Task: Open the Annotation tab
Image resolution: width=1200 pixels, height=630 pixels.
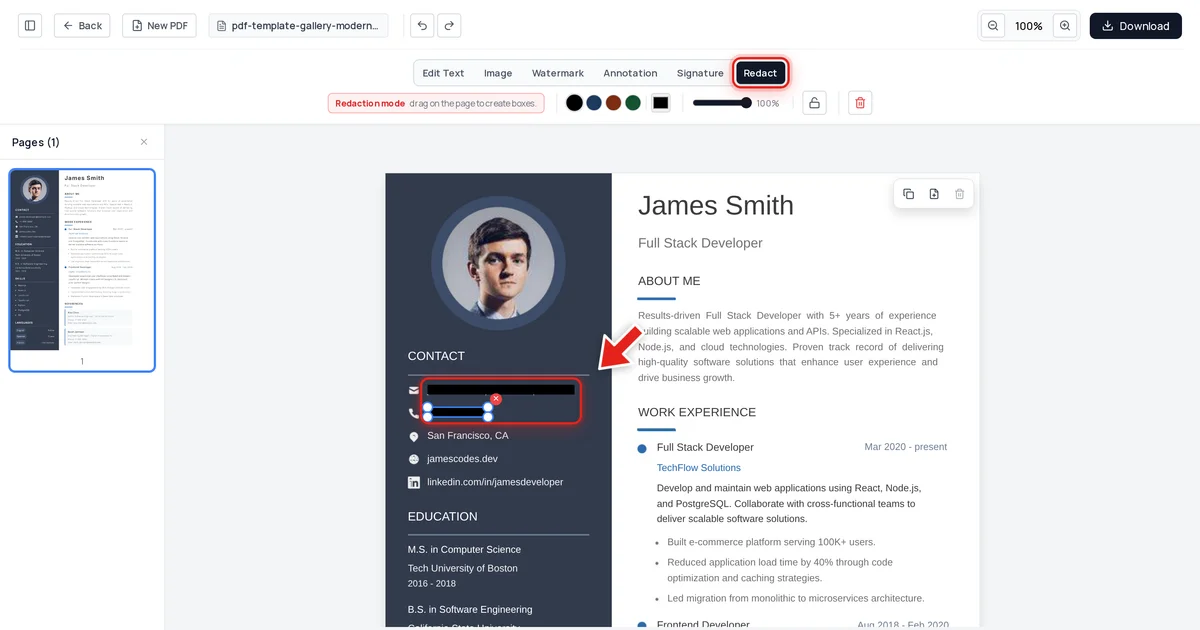Action: 630,73
